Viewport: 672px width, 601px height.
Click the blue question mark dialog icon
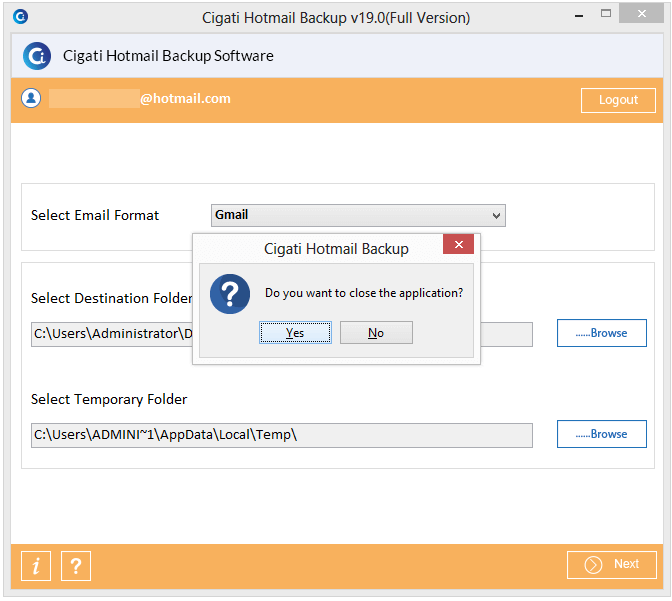[230, 294]
